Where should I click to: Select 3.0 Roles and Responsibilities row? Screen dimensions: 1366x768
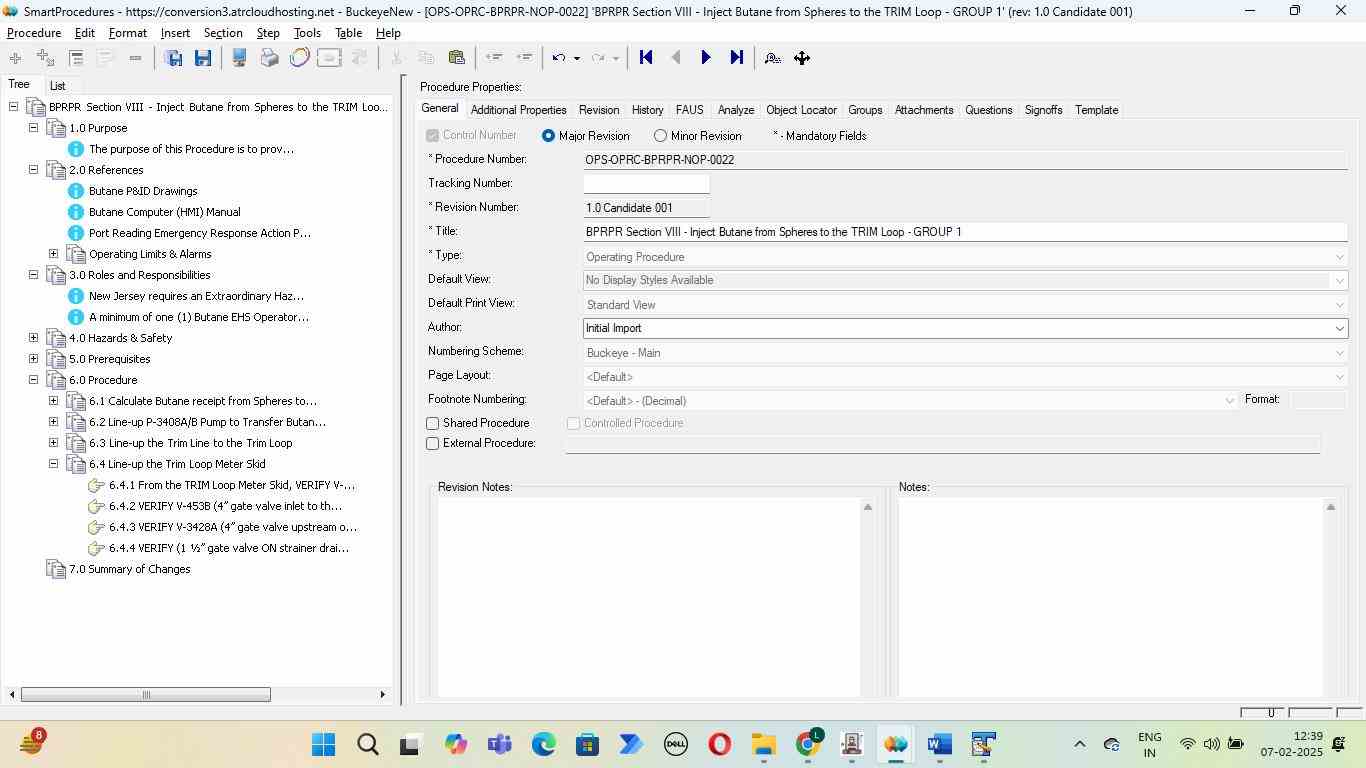tap(139, 275)
